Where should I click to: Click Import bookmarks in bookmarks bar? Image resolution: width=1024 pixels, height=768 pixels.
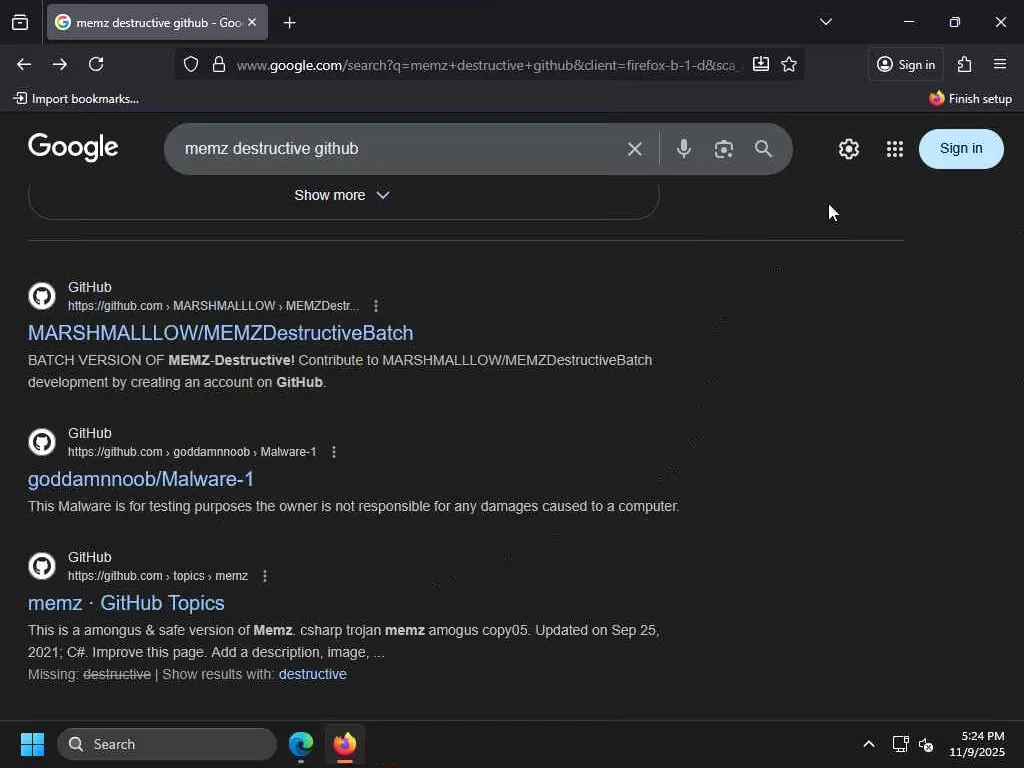(76, 99)
